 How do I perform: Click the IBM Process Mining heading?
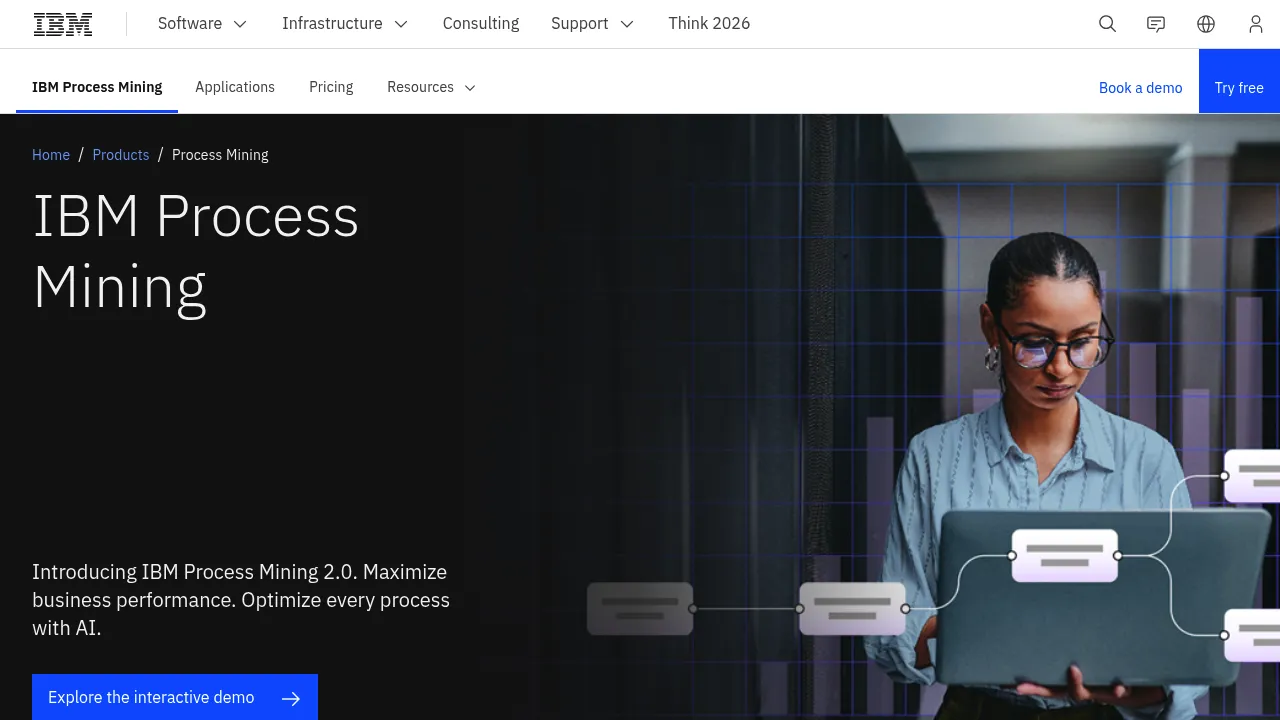click(196, 251)
